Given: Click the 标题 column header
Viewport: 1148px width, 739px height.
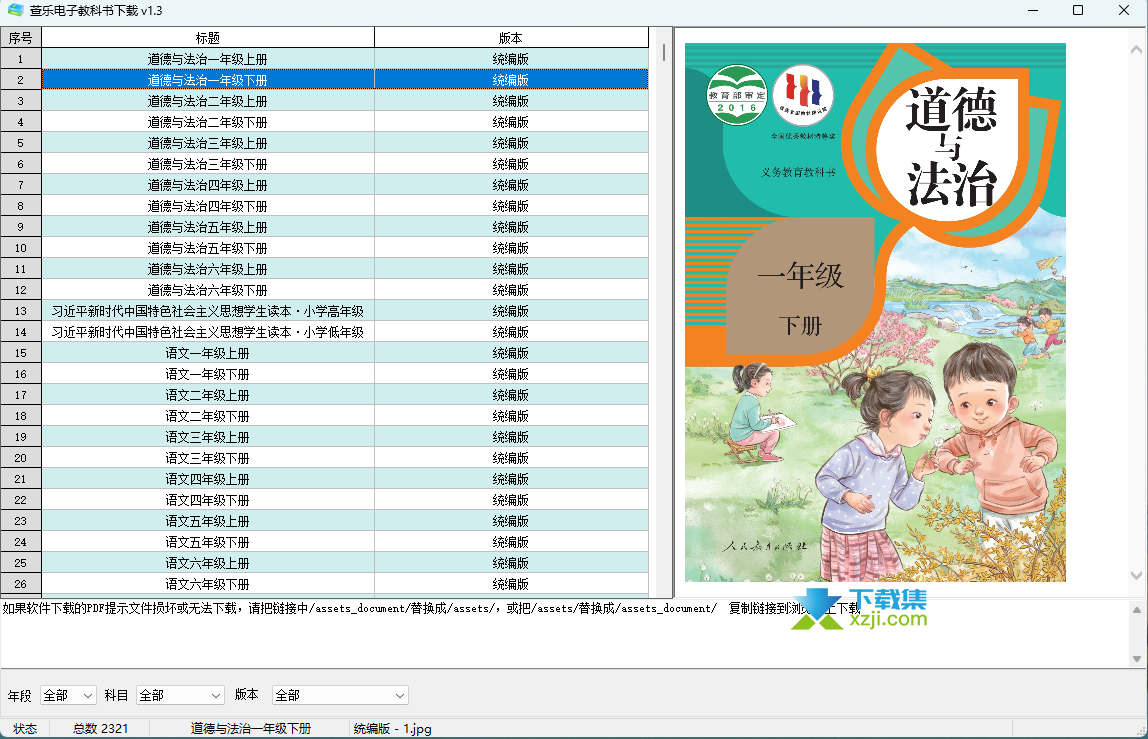Looking at the screenshot, I should 208,37.
